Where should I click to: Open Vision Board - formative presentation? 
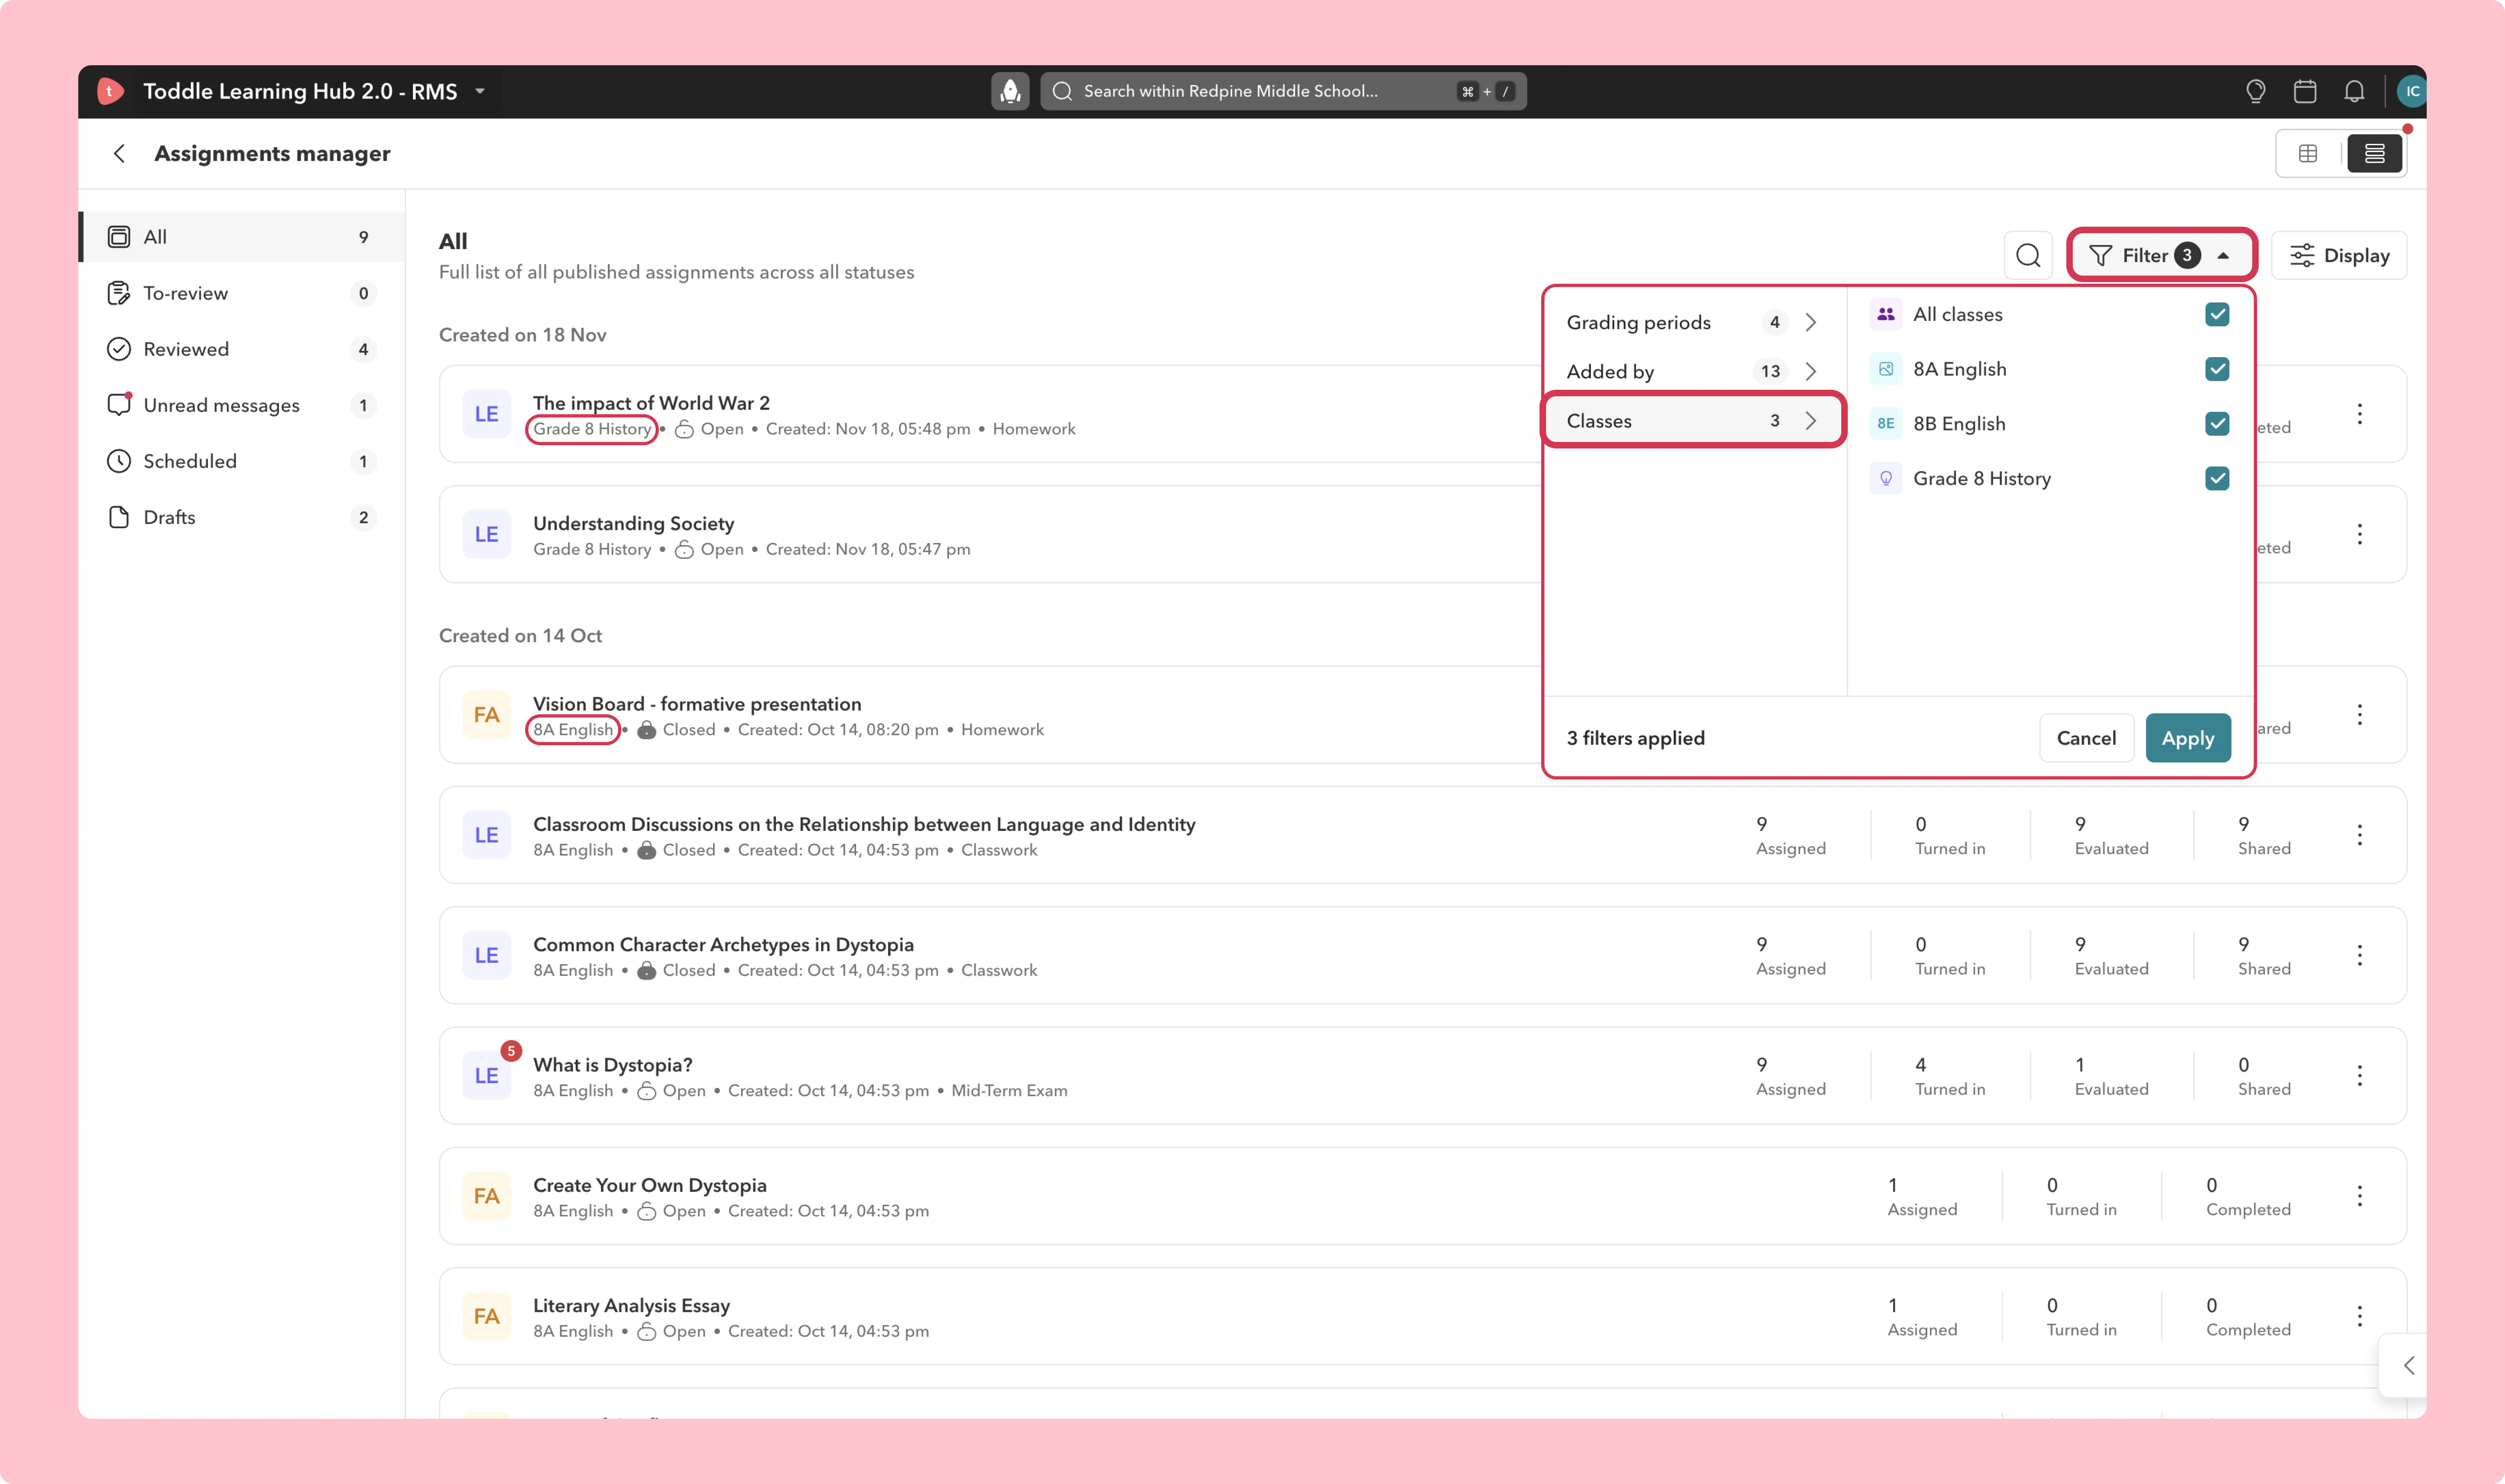[x=697, y=704]
